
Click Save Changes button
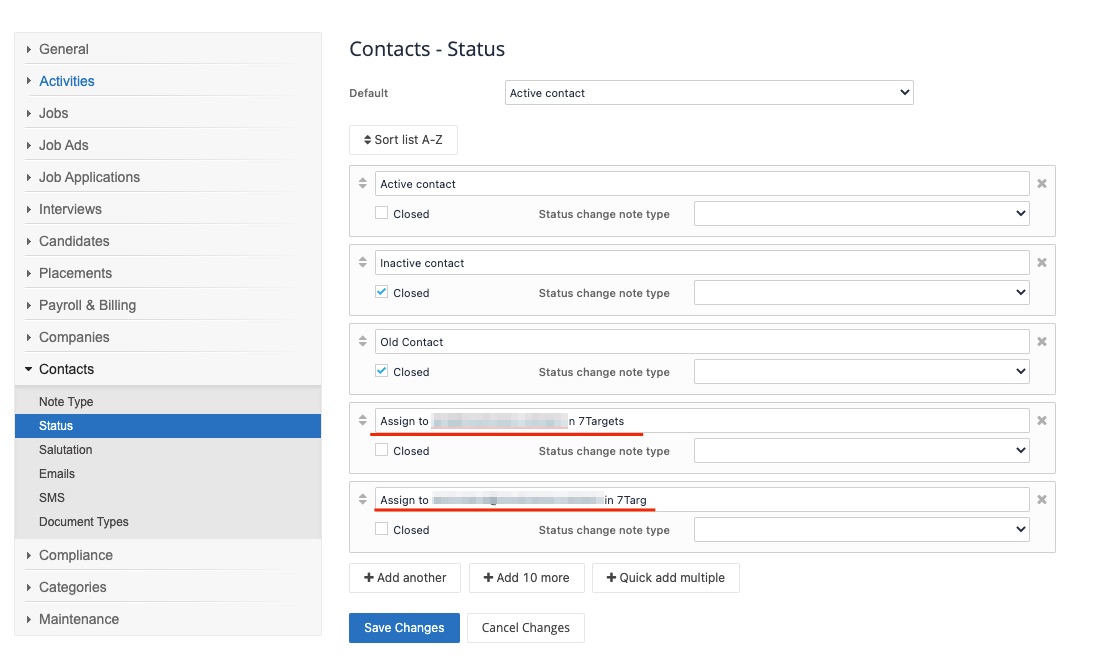click(404, 628)
